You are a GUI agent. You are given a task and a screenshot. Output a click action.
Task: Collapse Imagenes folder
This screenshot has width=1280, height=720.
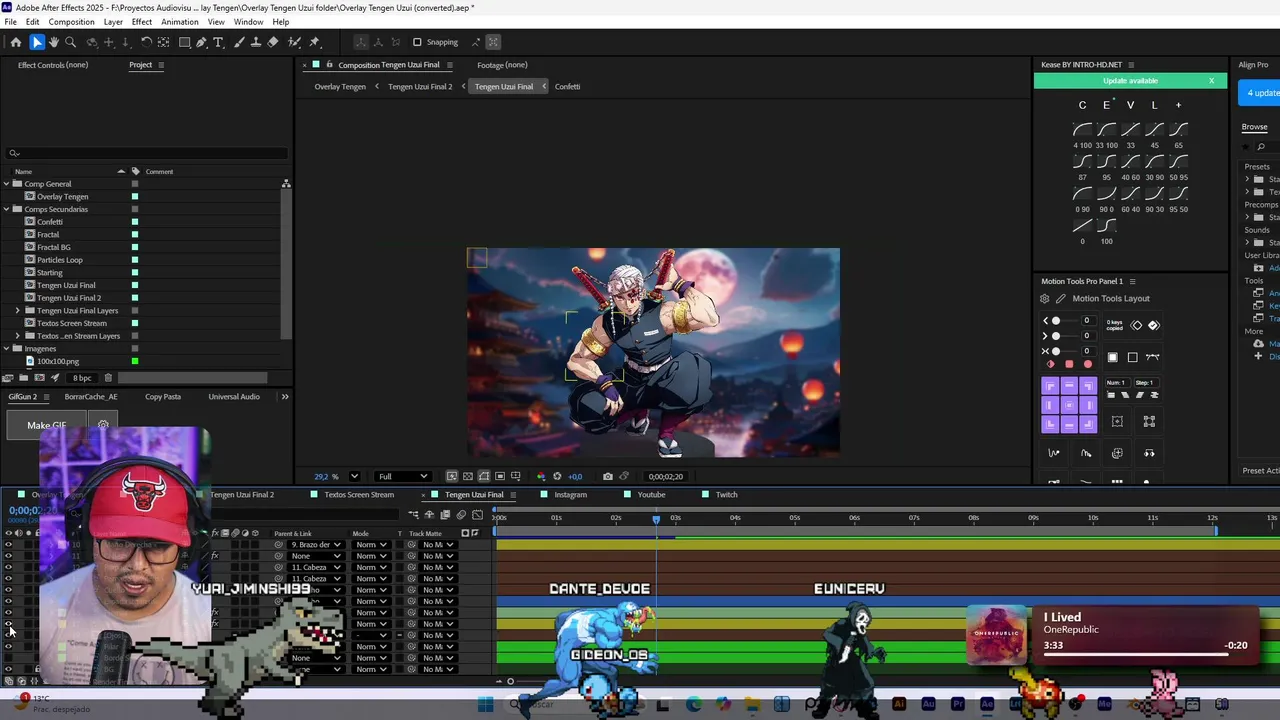6,348
